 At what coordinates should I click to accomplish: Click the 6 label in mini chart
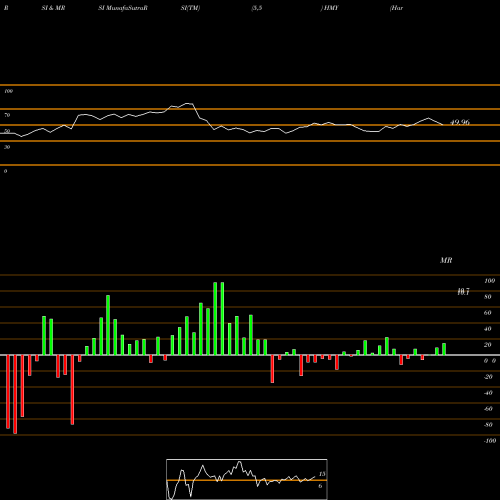[x=320, y=486]
